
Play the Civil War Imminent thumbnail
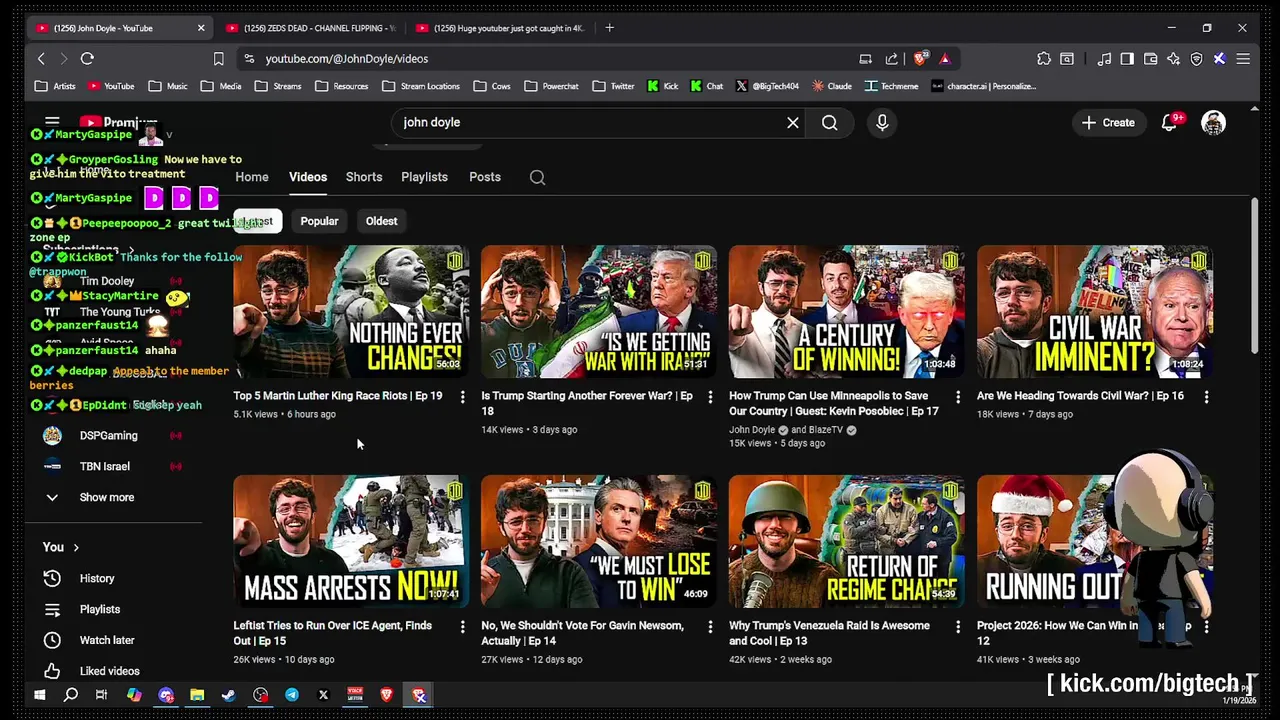coord(1095,312)
